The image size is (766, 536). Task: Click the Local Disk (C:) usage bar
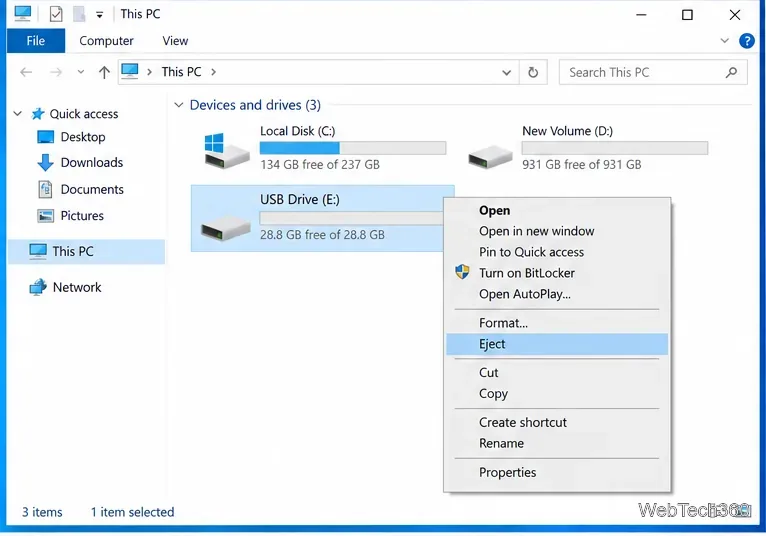click(353, 148)
